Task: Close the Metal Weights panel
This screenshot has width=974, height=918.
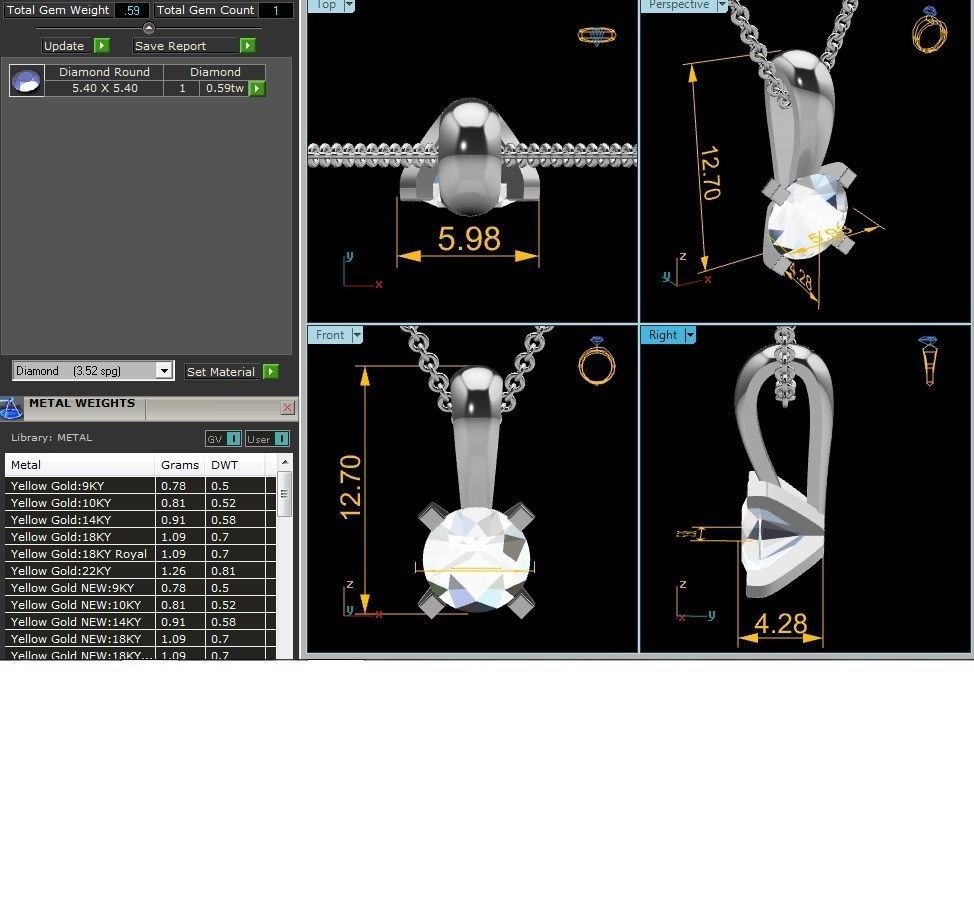Action: coord(287,407)
